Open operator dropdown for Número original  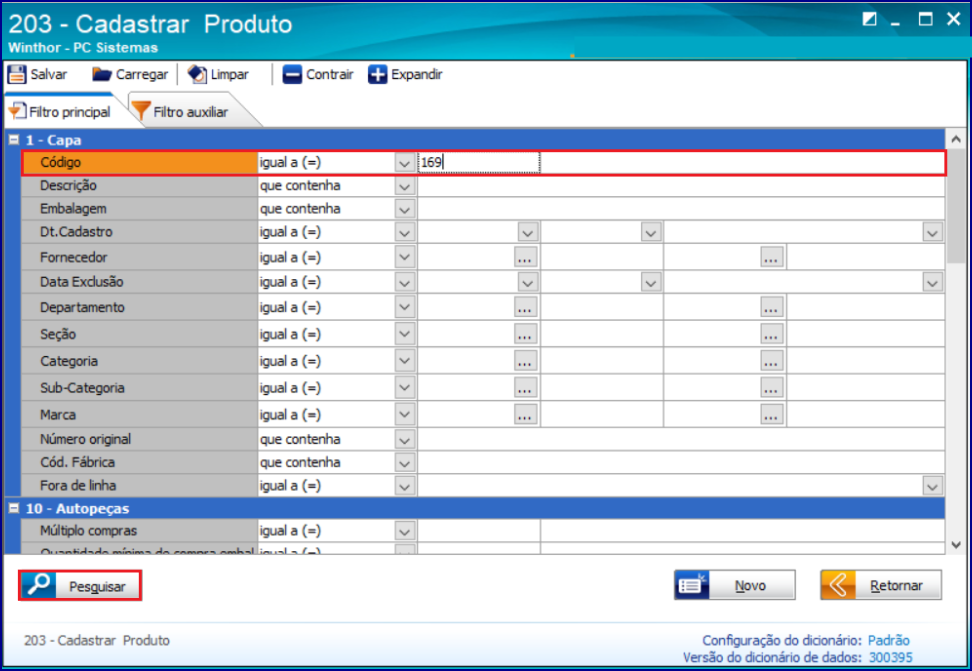click(405, 440)
